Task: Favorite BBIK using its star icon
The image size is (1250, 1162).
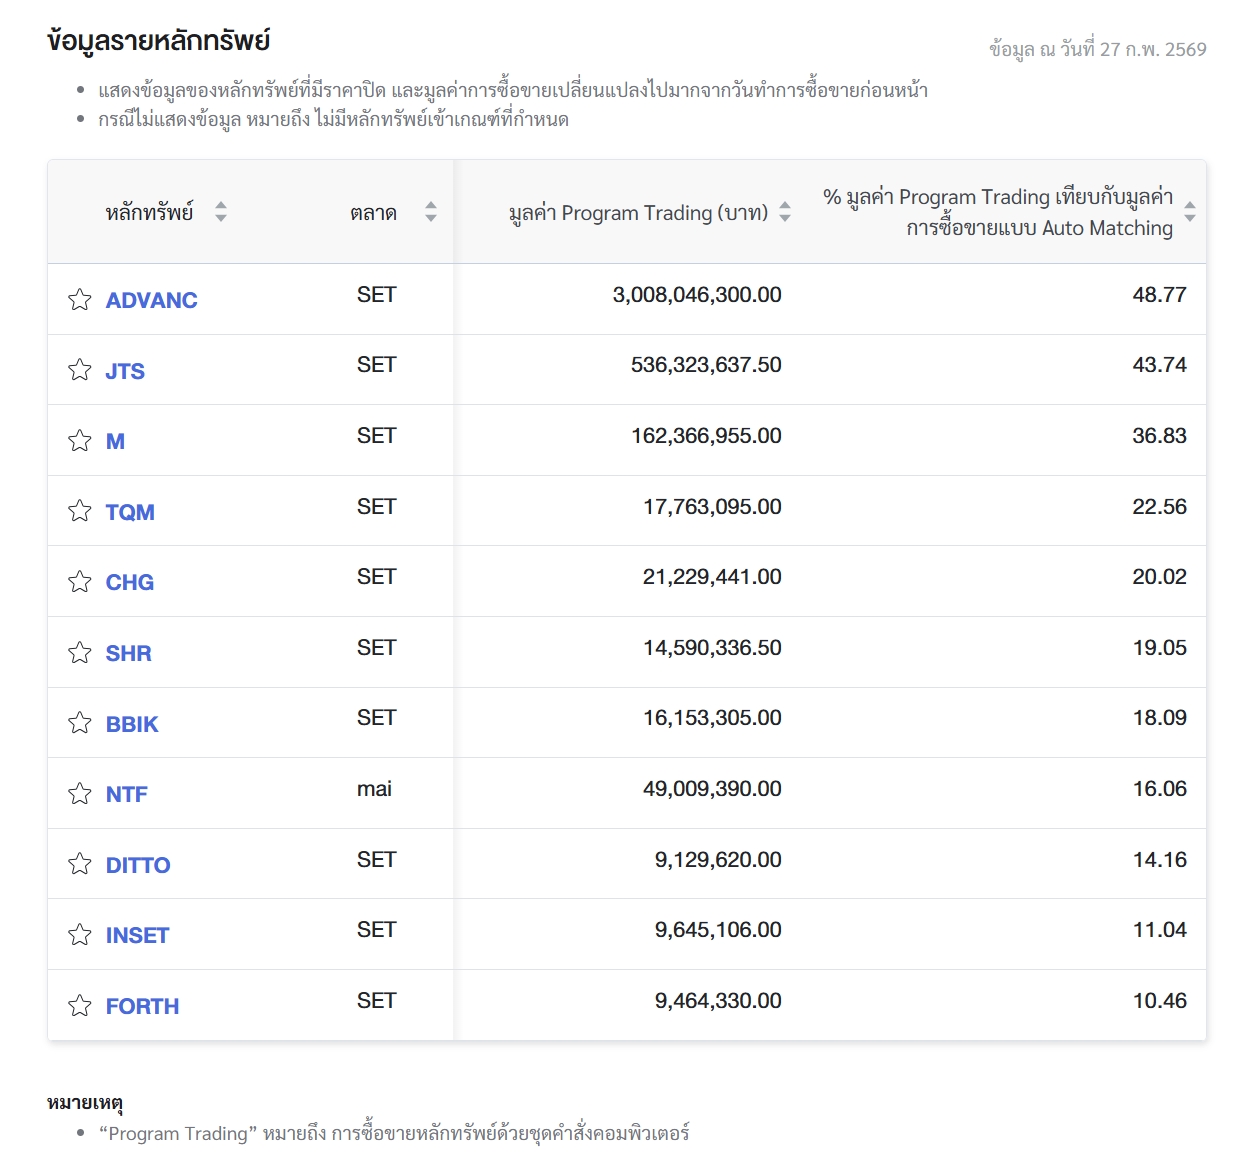Action: (x=80, y=723)
